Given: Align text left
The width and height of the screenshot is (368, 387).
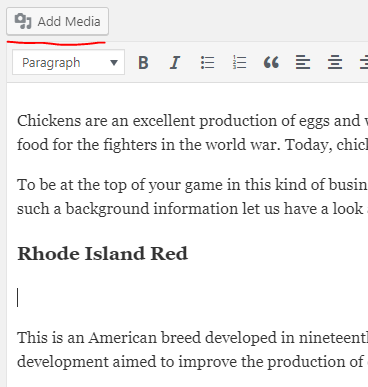Looking at the screenshot, I should (x=303, y=62).
